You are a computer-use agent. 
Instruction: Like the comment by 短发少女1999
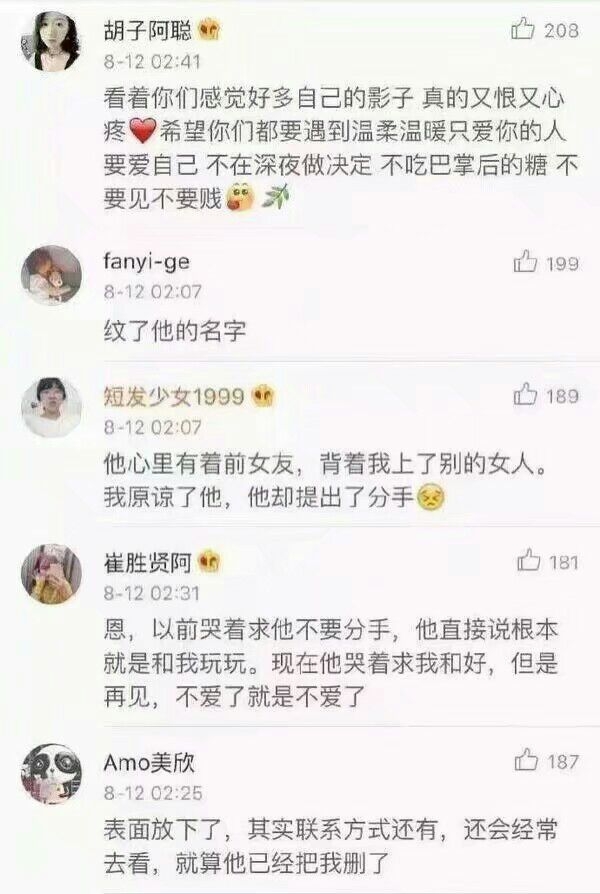(x=525, y=395)
